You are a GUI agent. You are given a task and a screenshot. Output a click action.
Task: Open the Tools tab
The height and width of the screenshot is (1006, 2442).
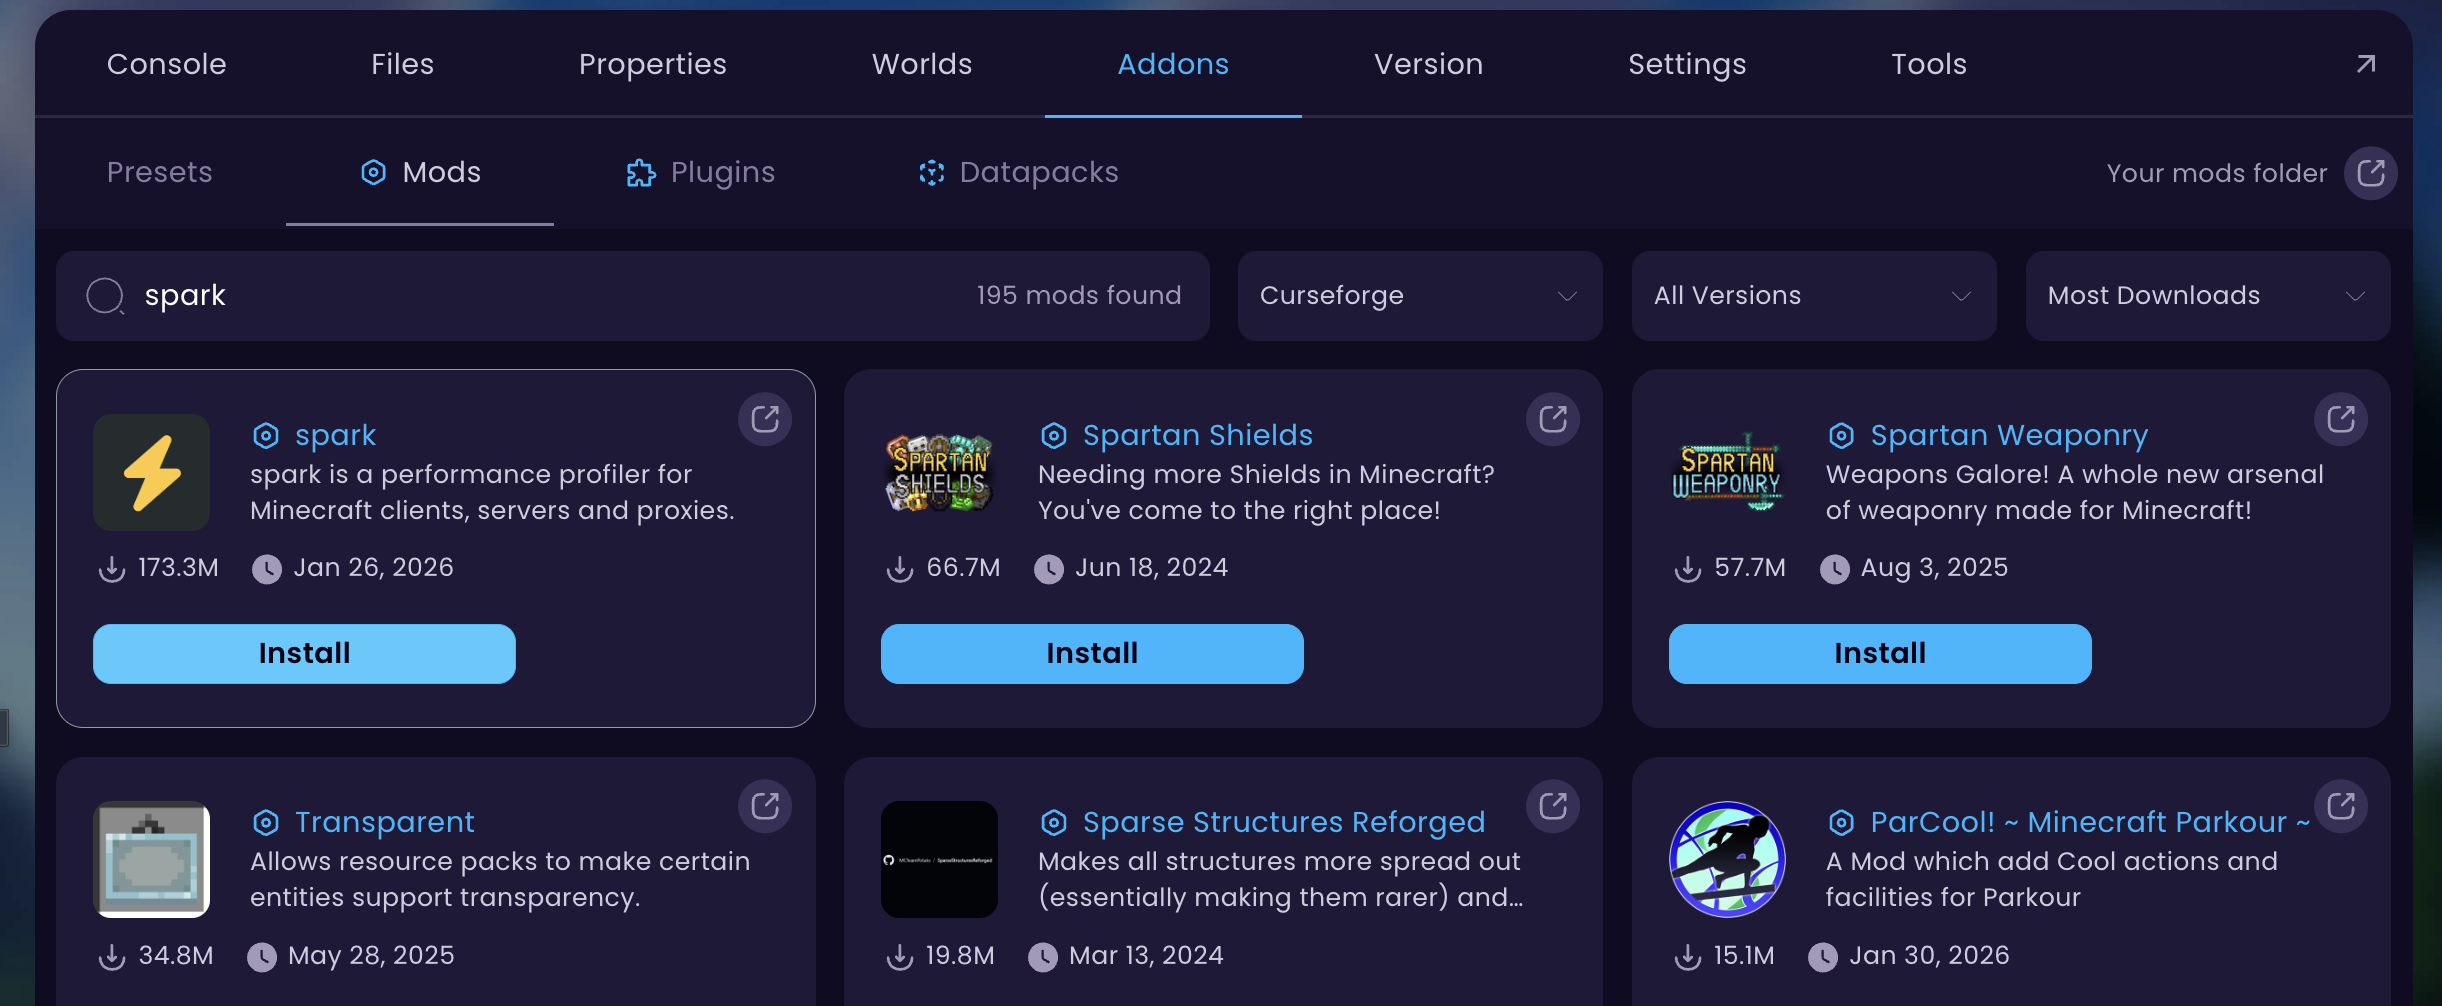(x=1929, y=64)
